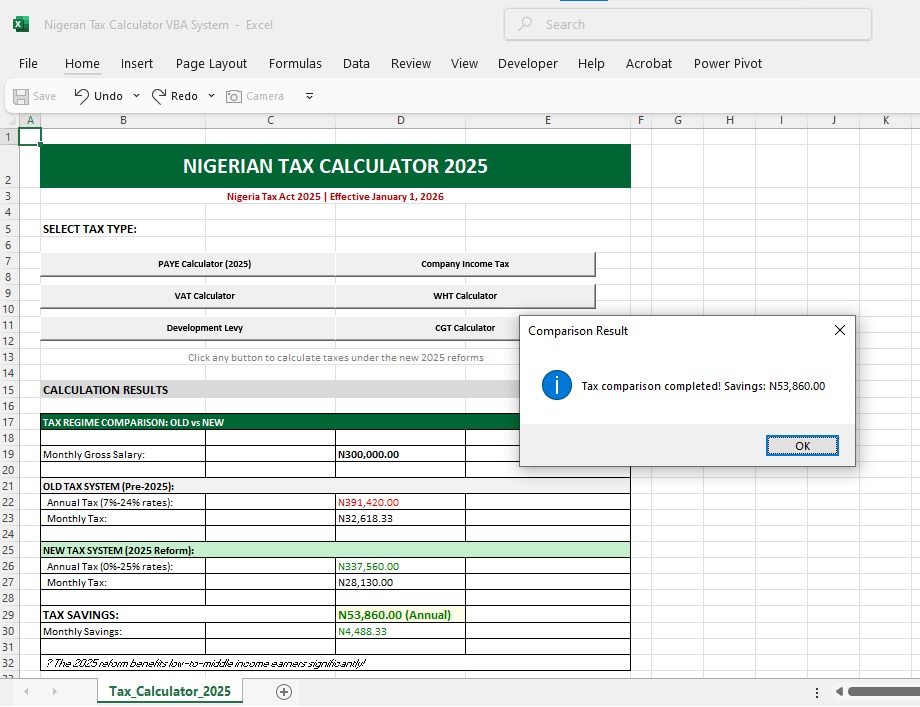Open the Acrobat ribbon tab
The image size is (920, 707).
pyautogui.click(x=648, y=63)
